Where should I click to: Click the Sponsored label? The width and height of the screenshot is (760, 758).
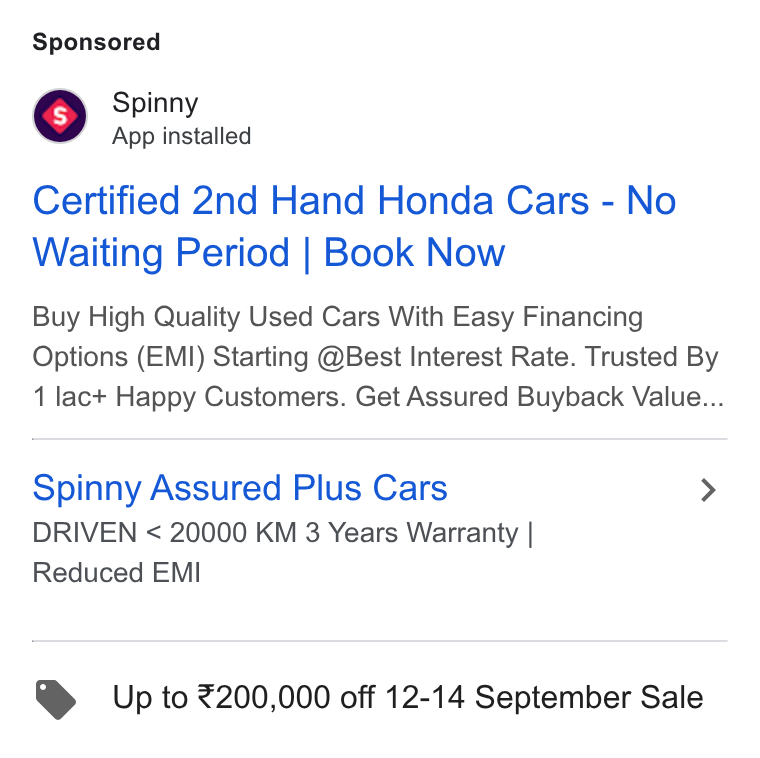[x=96, y=42]
